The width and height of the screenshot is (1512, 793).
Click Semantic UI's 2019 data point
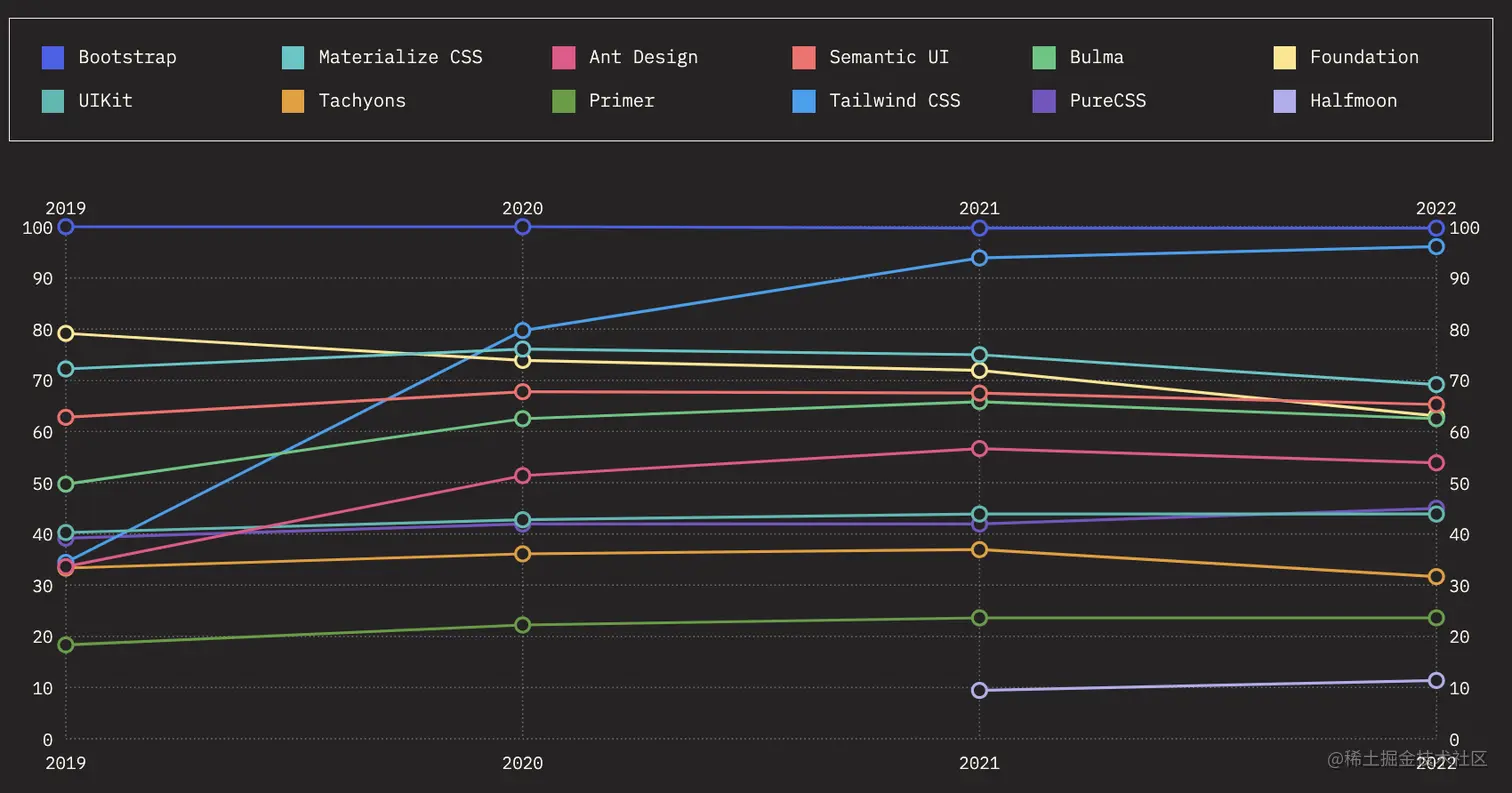[x=66, y=417]
